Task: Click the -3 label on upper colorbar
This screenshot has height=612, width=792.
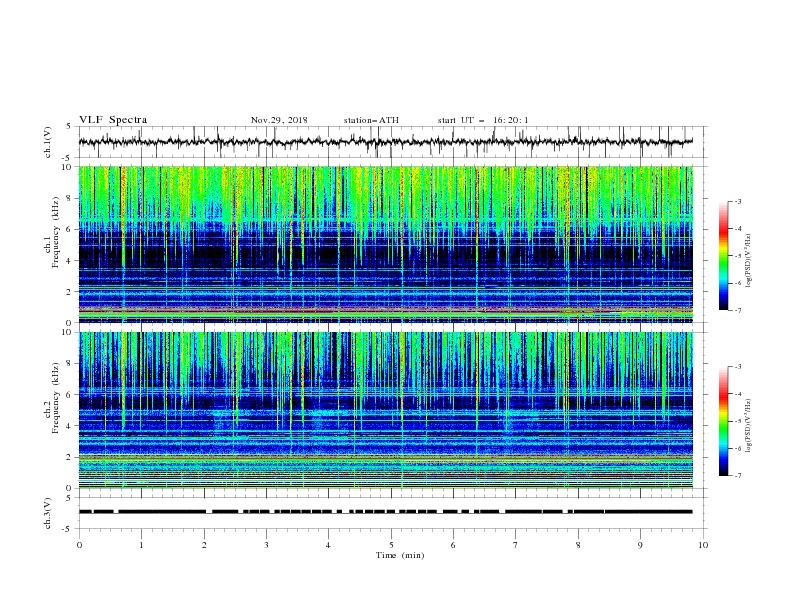Action: point(737,201)
